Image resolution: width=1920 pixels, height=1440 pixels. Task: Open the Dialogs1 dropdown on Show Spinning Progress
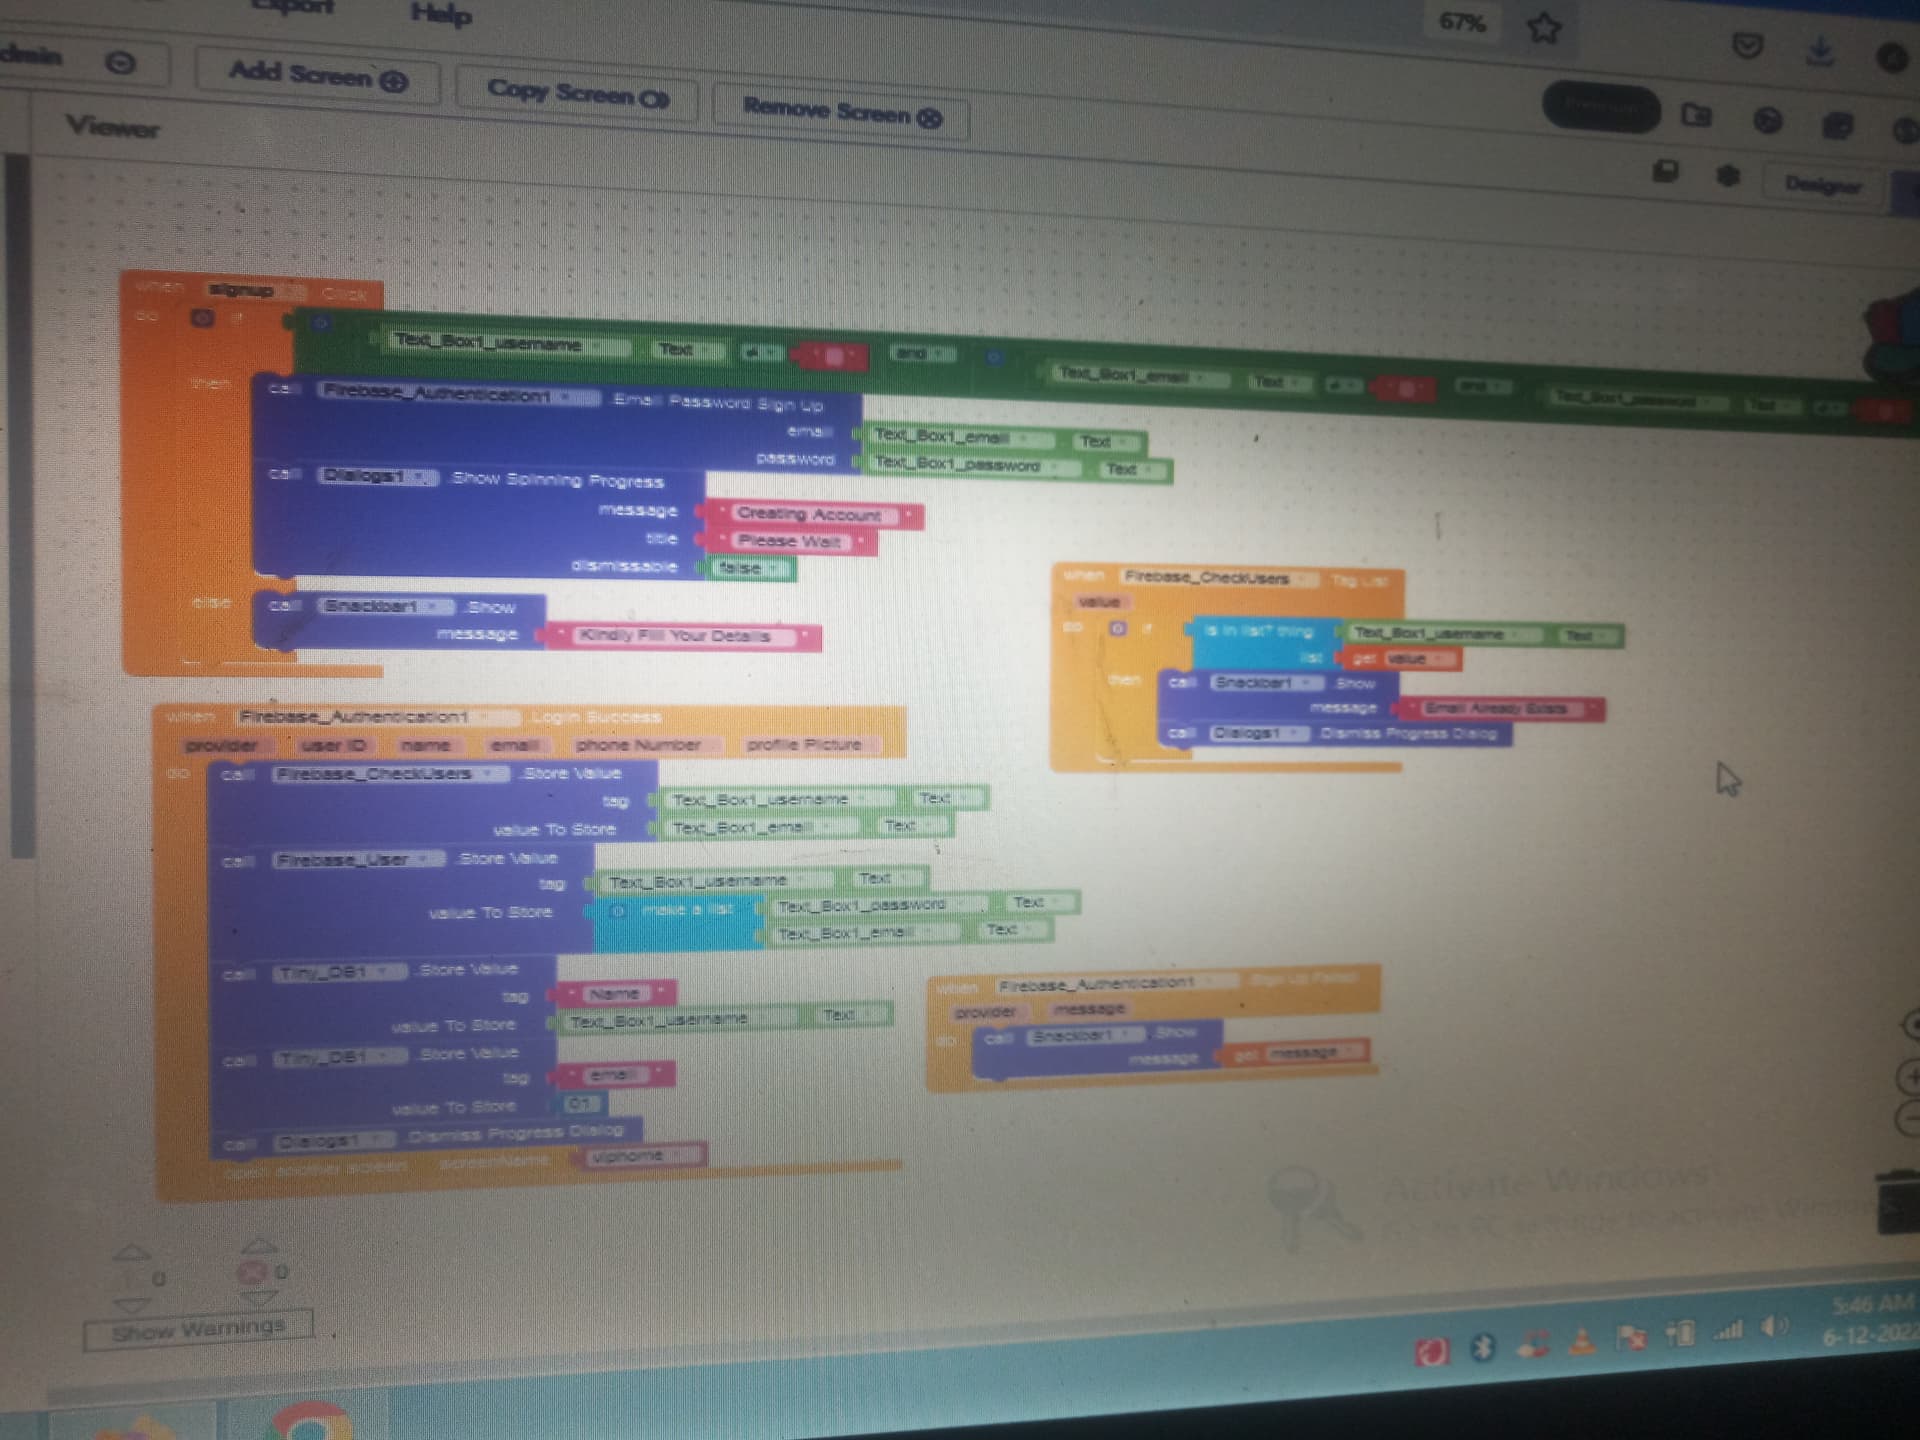click(378, 476)
